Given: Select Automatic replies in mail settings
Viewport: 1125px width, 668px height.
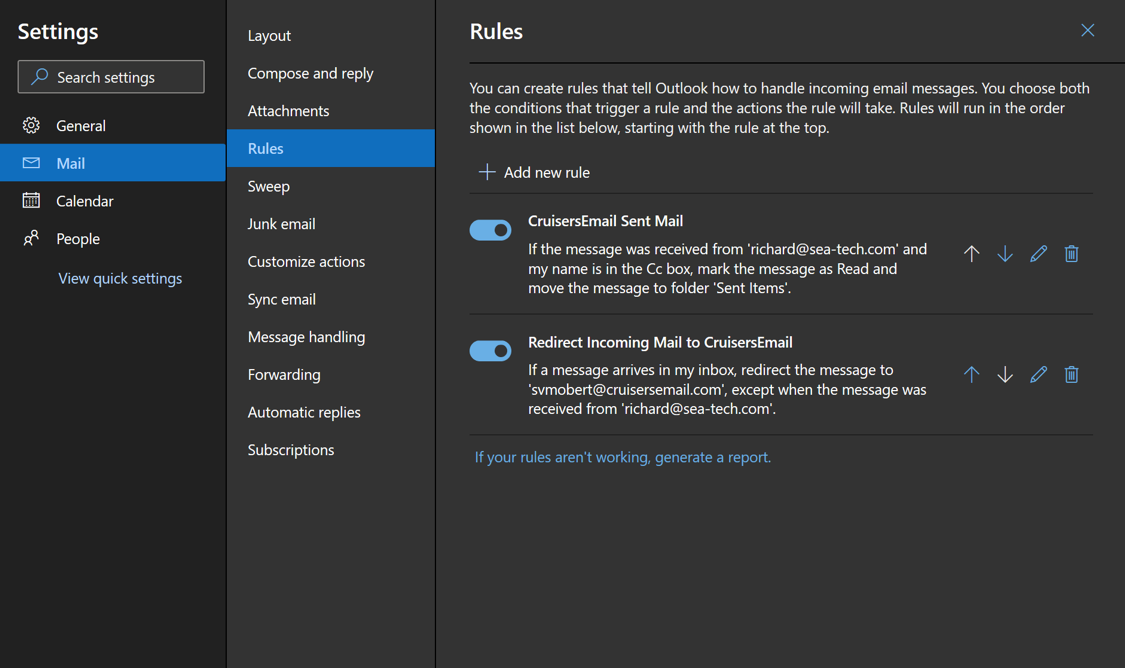Looking at the screenshot, I should (x=304, y=412).
